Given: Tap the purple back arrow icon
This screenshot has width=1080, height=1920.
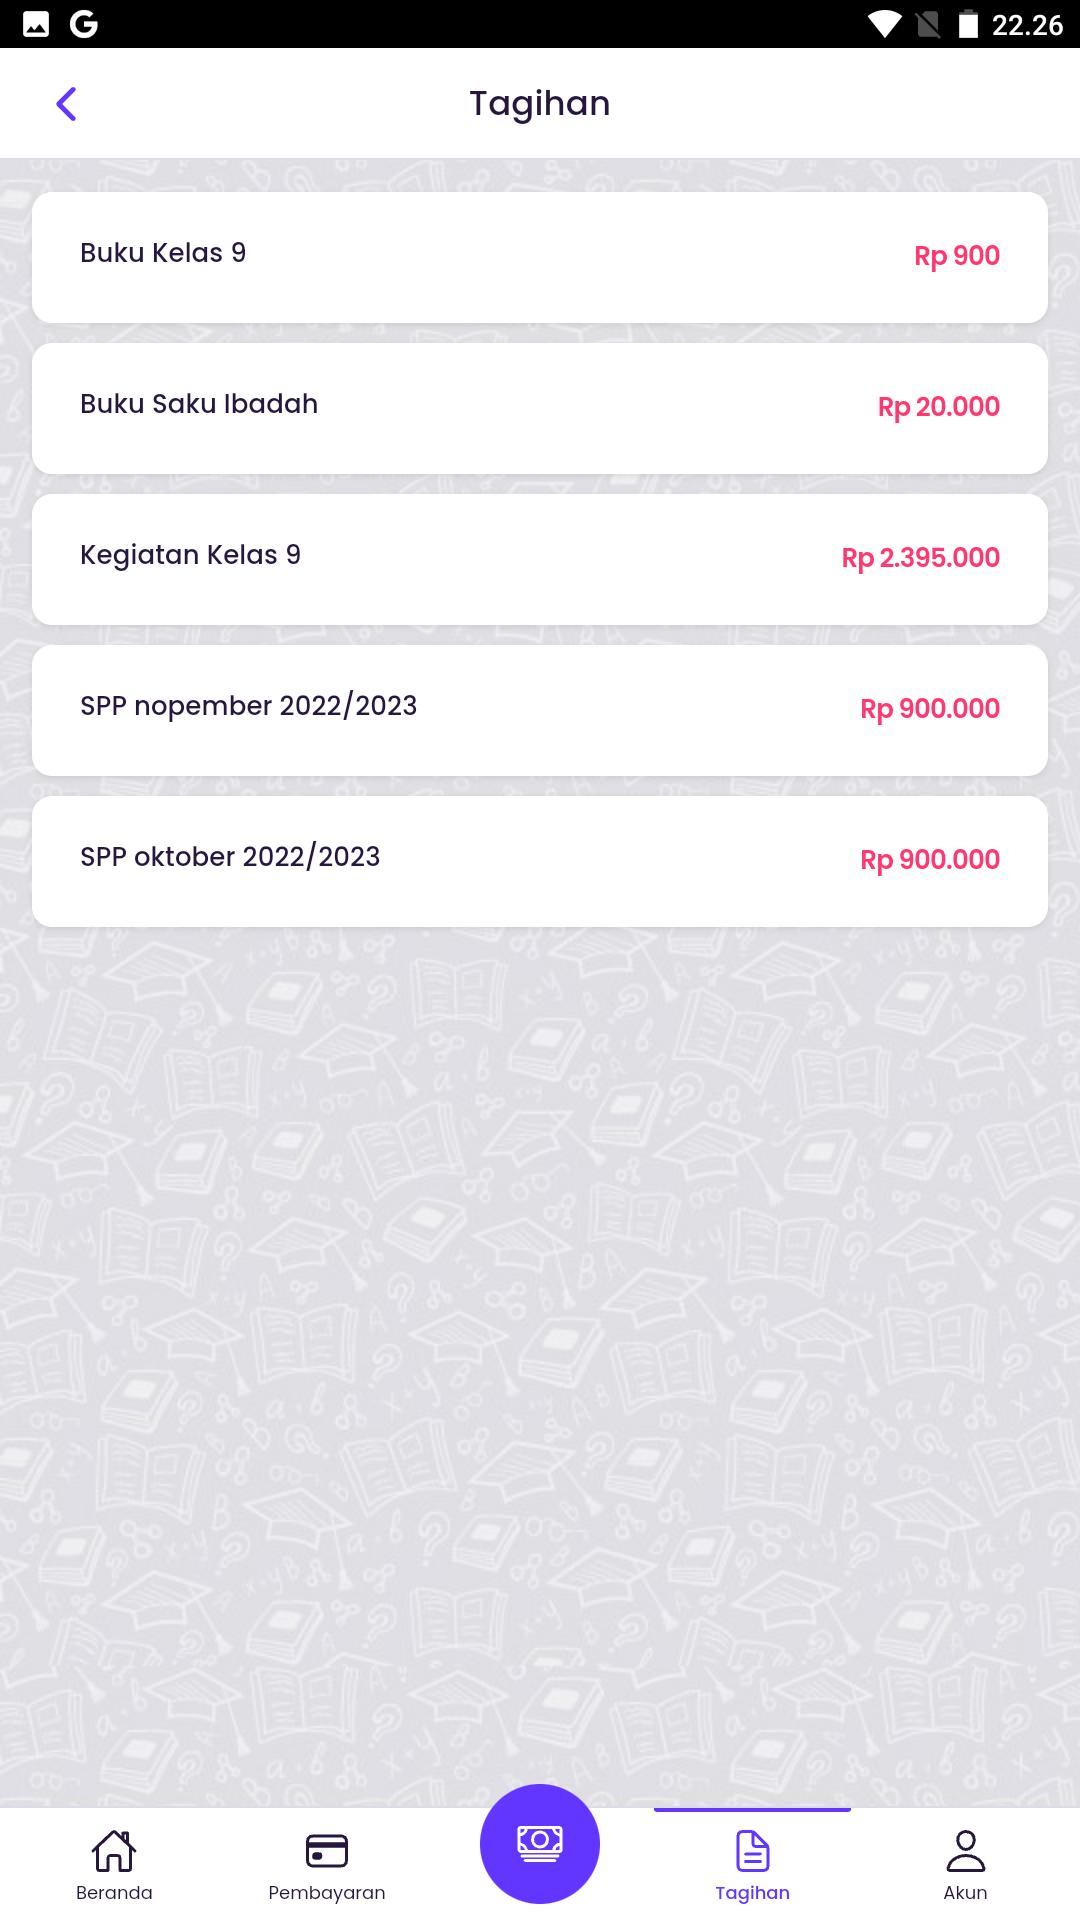Looking at the screenshot, I should click(x=66, y=103).
